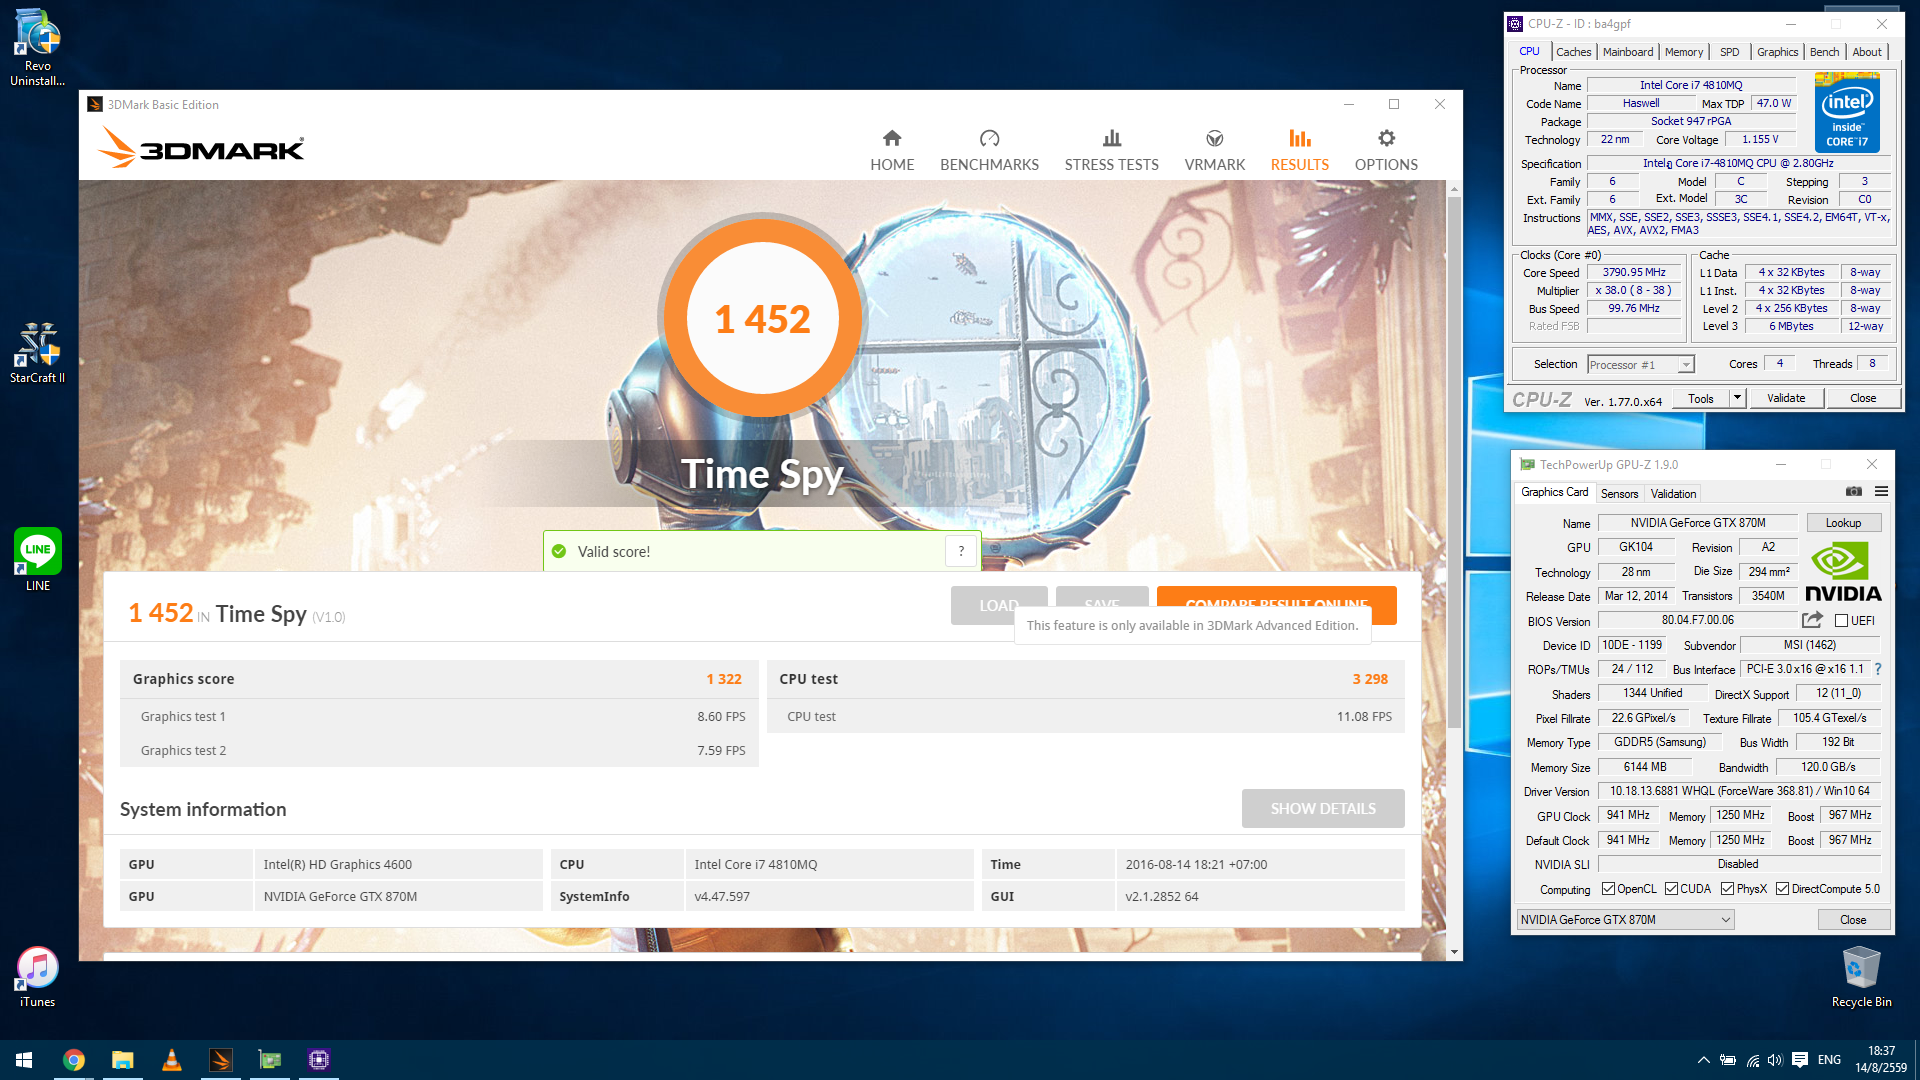This screenshot has width=1920, height=1080.
Task: Click the Show Details button
Action: tap(1322, 808)
